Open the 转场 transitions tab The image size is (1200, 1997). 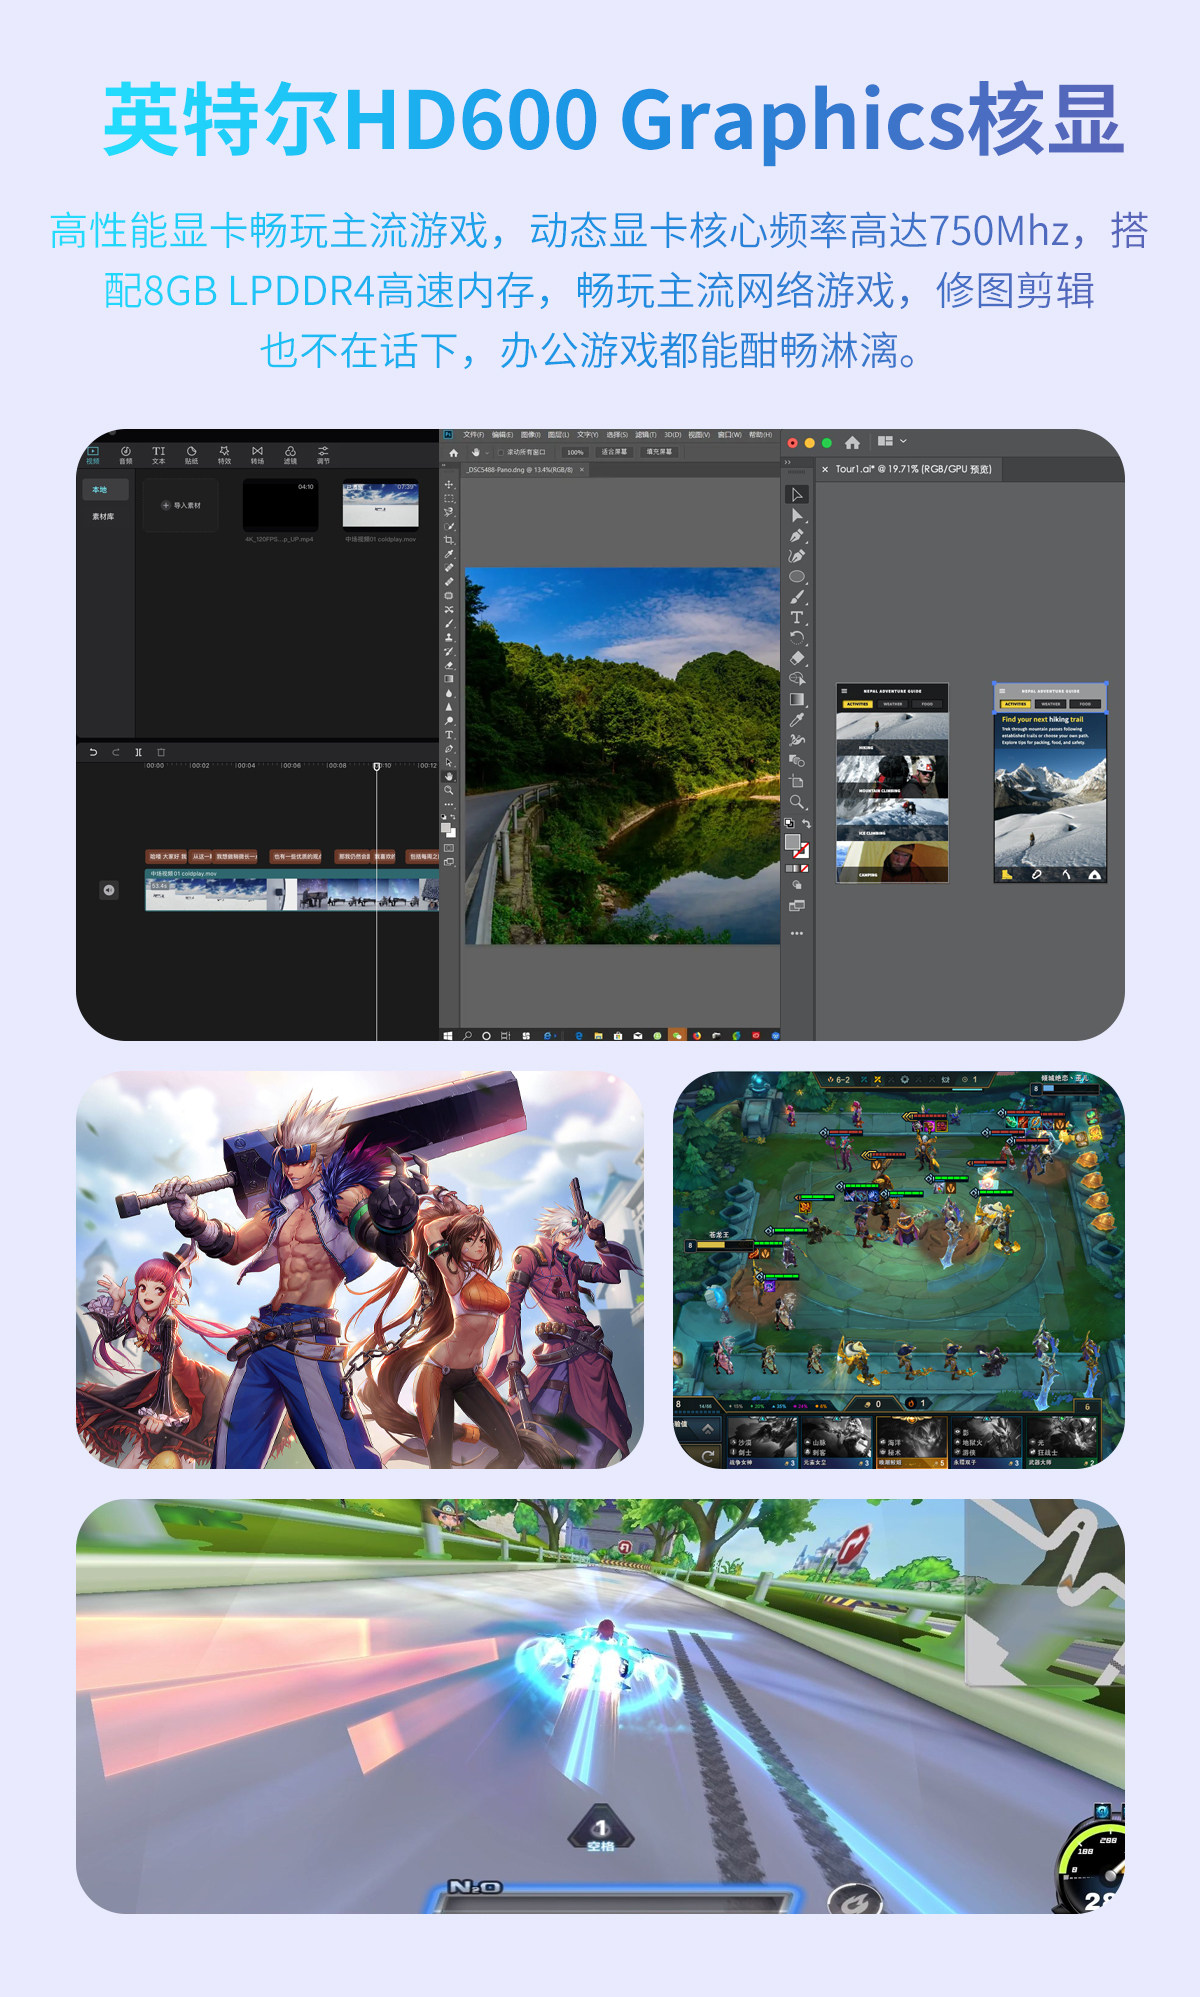pos(258,455)
